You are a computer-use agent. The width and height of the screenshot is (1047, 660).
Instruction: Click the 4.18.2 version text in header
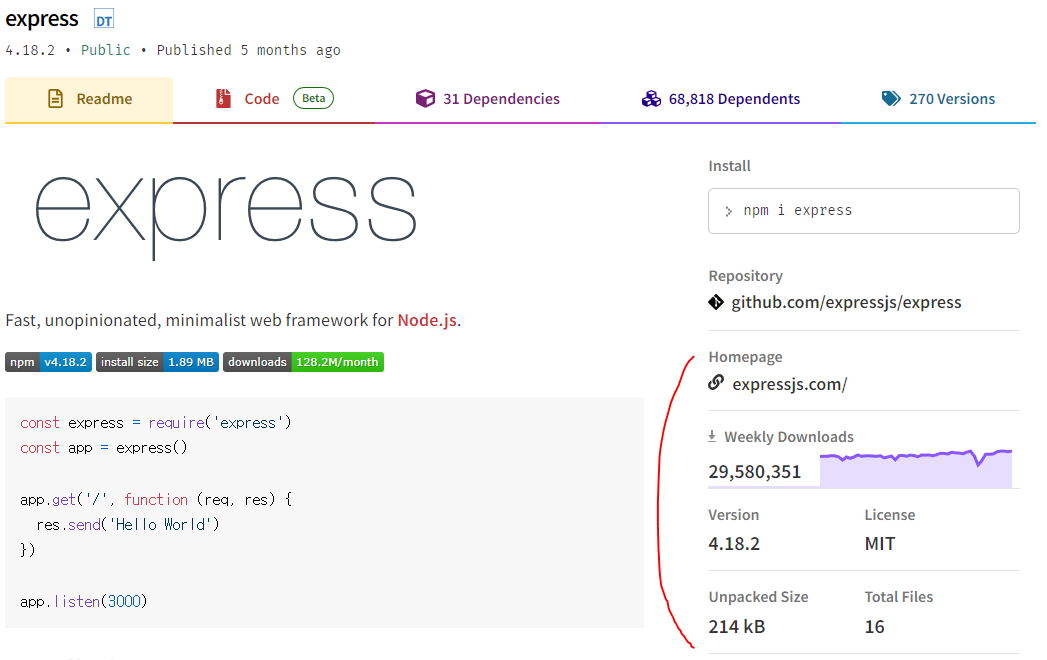tap(30, 50)
